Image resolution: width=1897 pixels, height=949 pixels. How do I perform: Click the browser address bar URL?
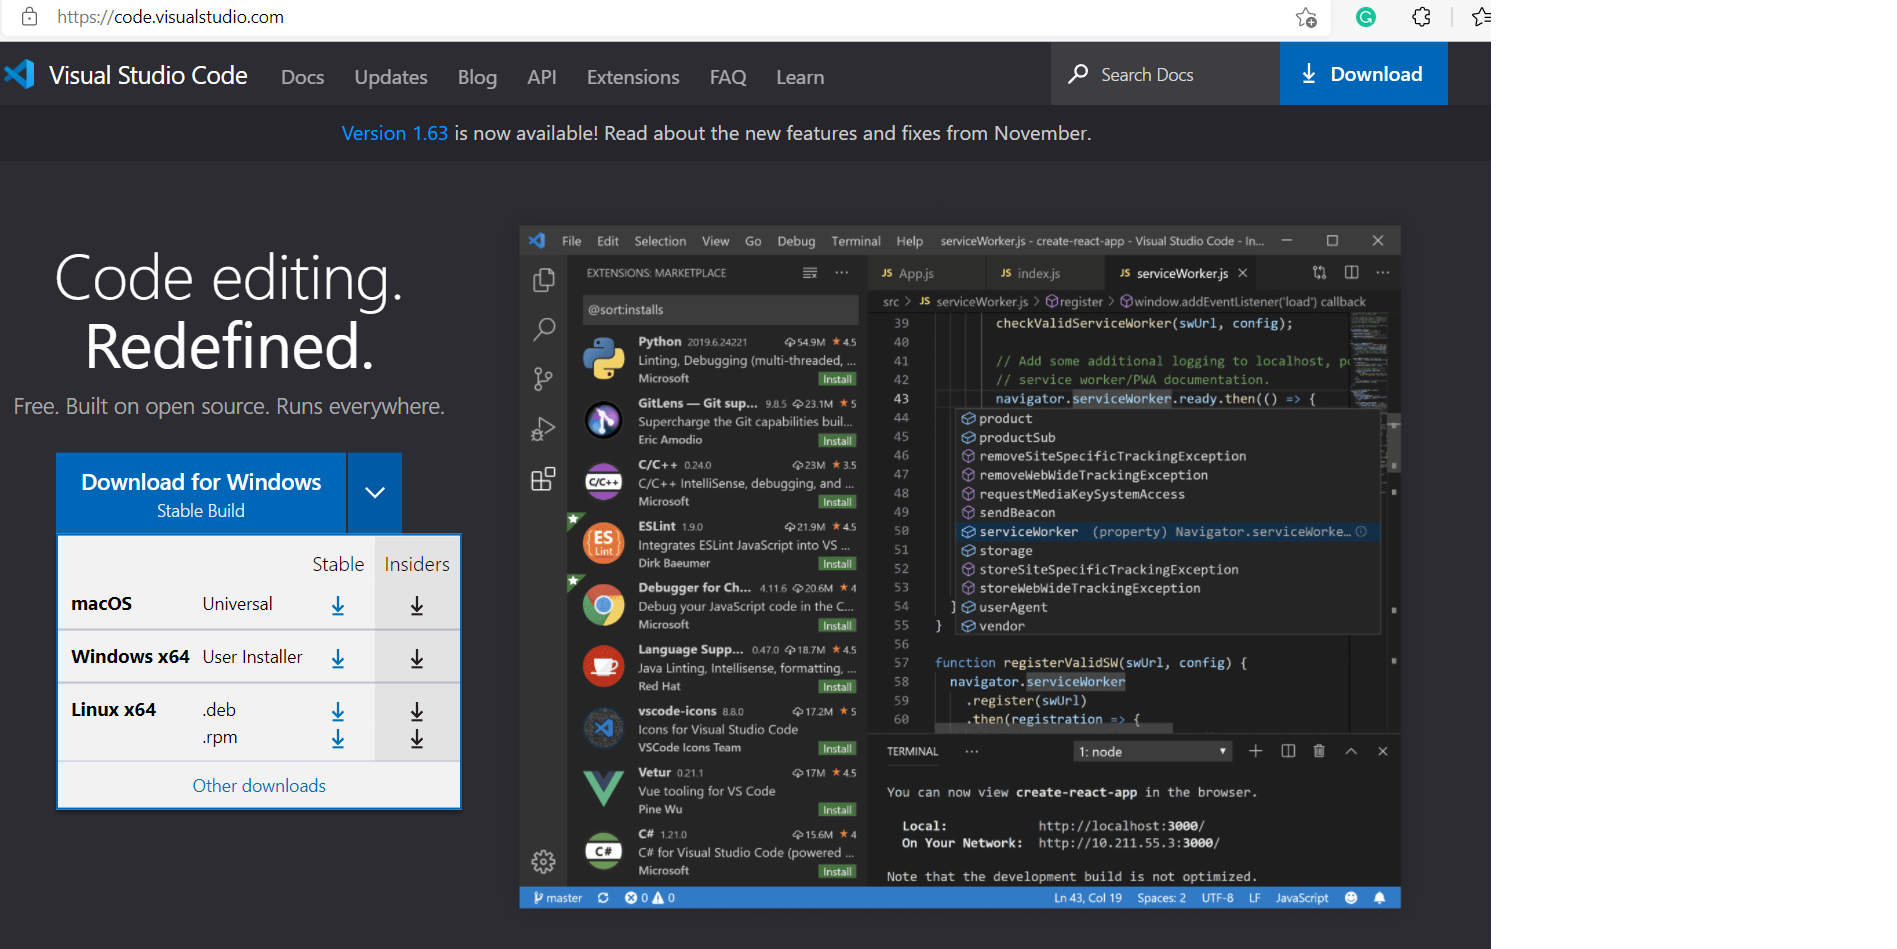pyautogui.click(x=171, y=17)
